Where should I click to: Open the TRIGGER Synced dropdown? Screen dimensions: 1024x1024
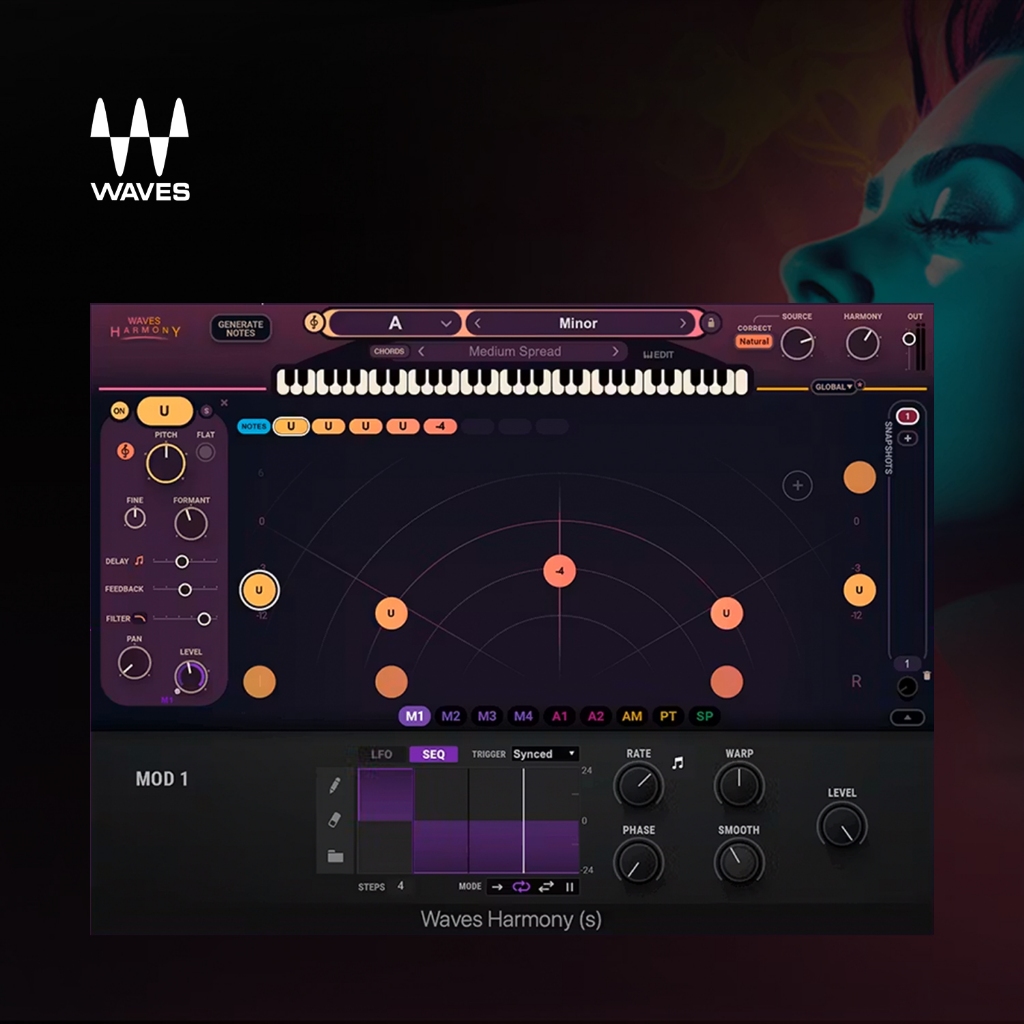pos(545,754)
